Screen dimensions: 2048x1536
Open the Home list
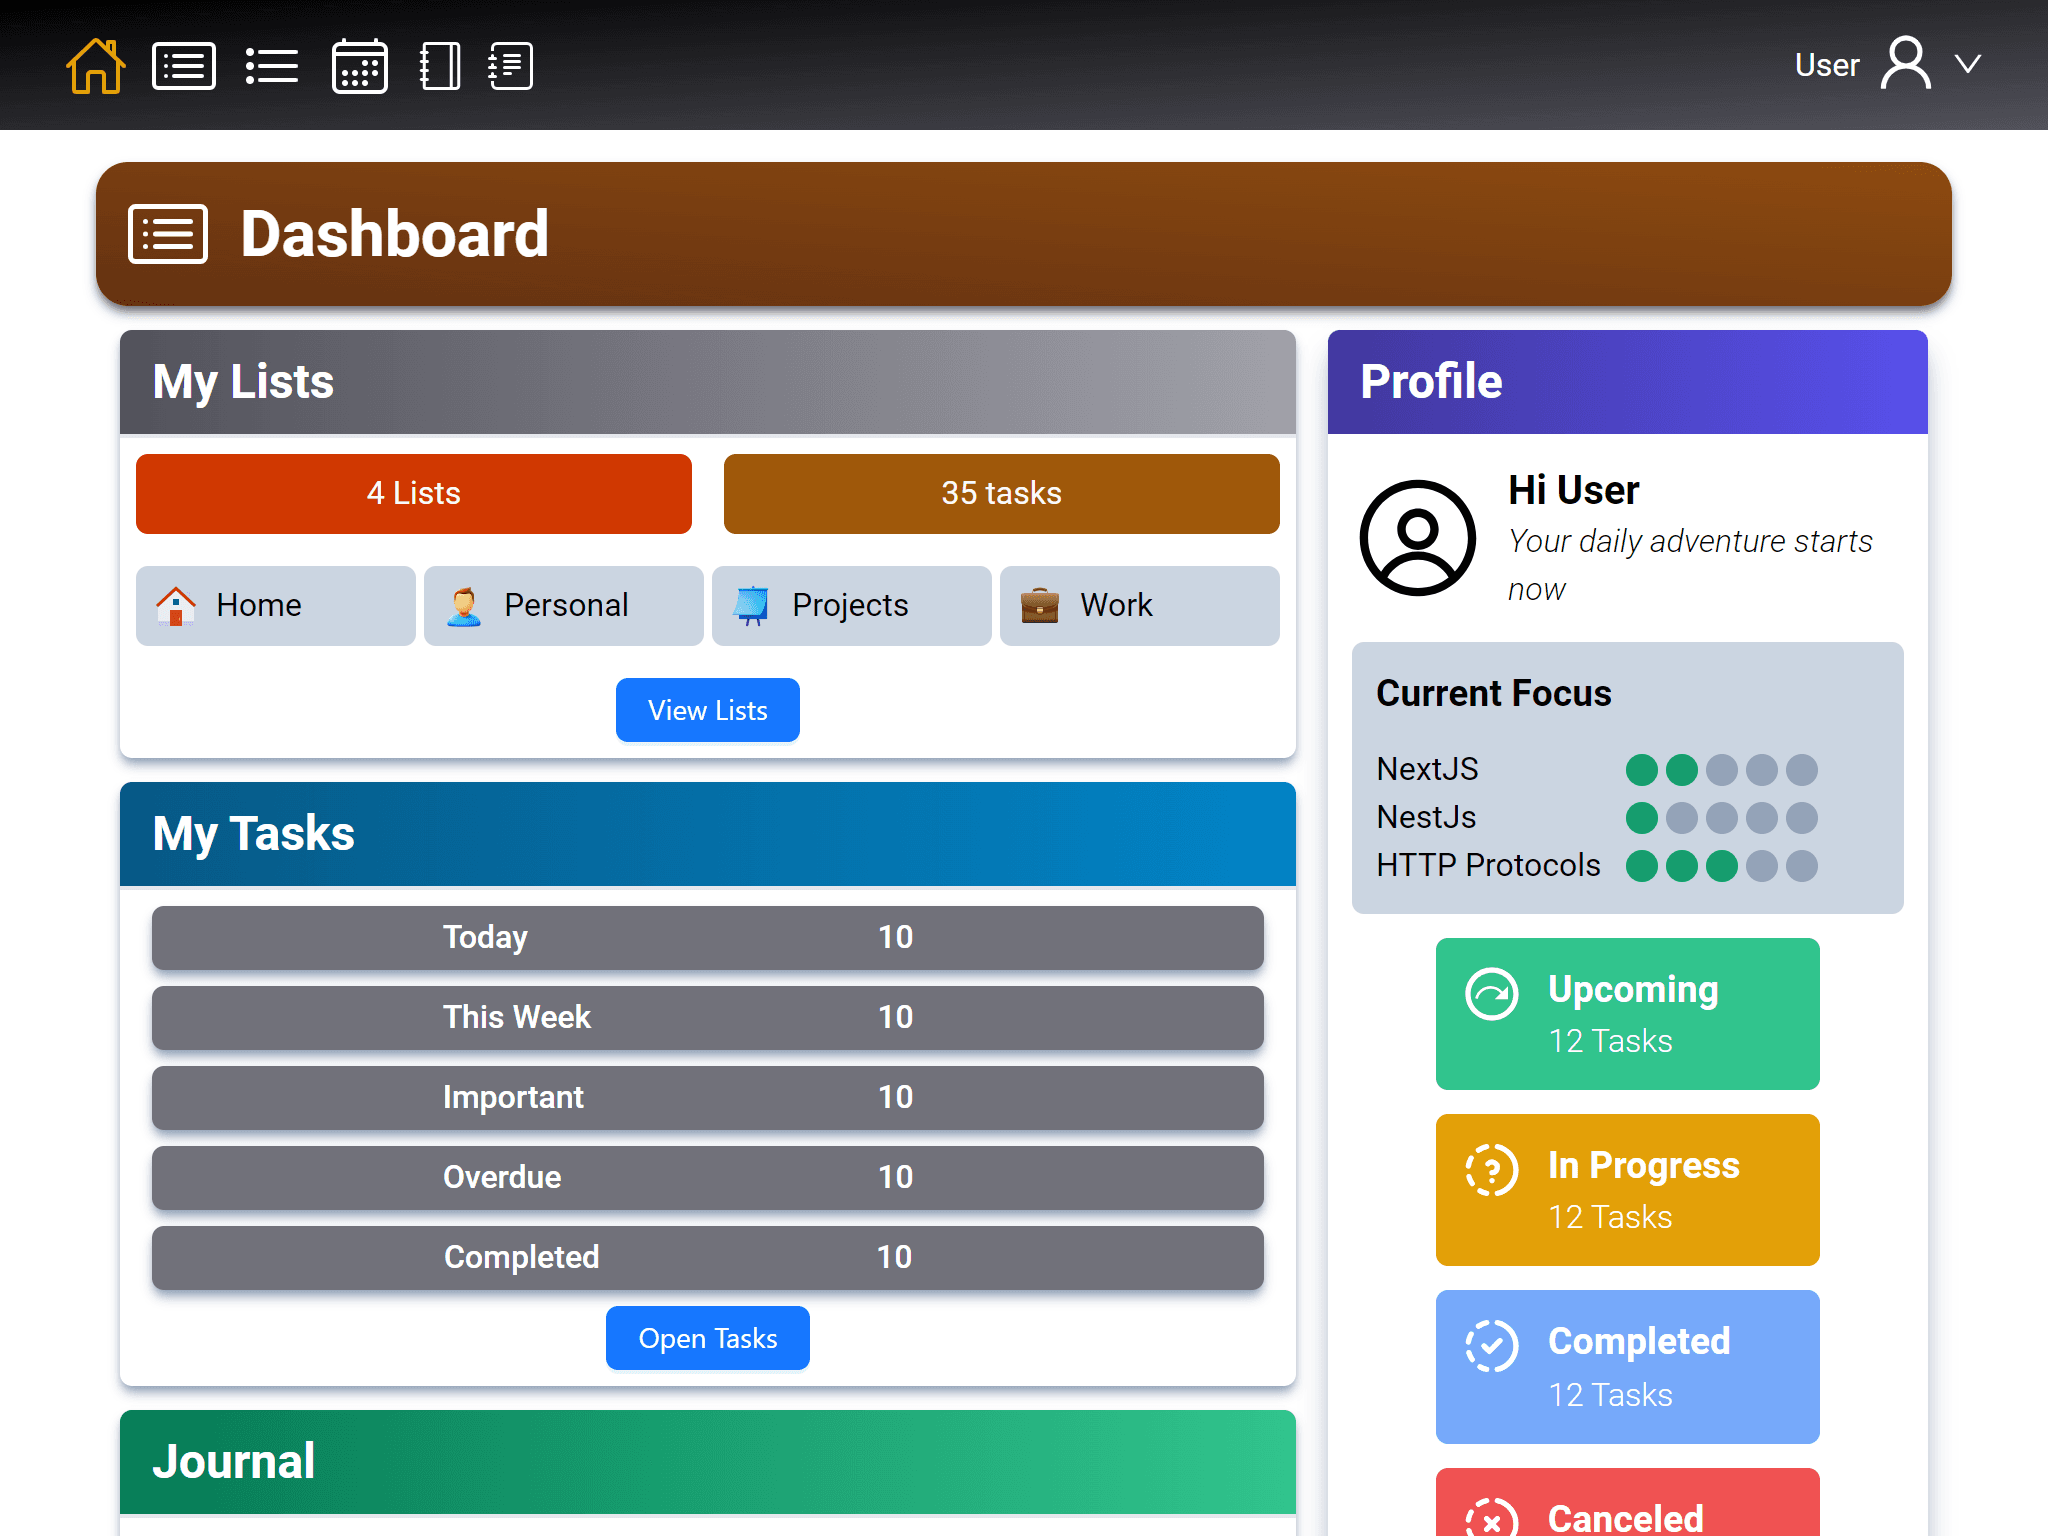point(276,606)
